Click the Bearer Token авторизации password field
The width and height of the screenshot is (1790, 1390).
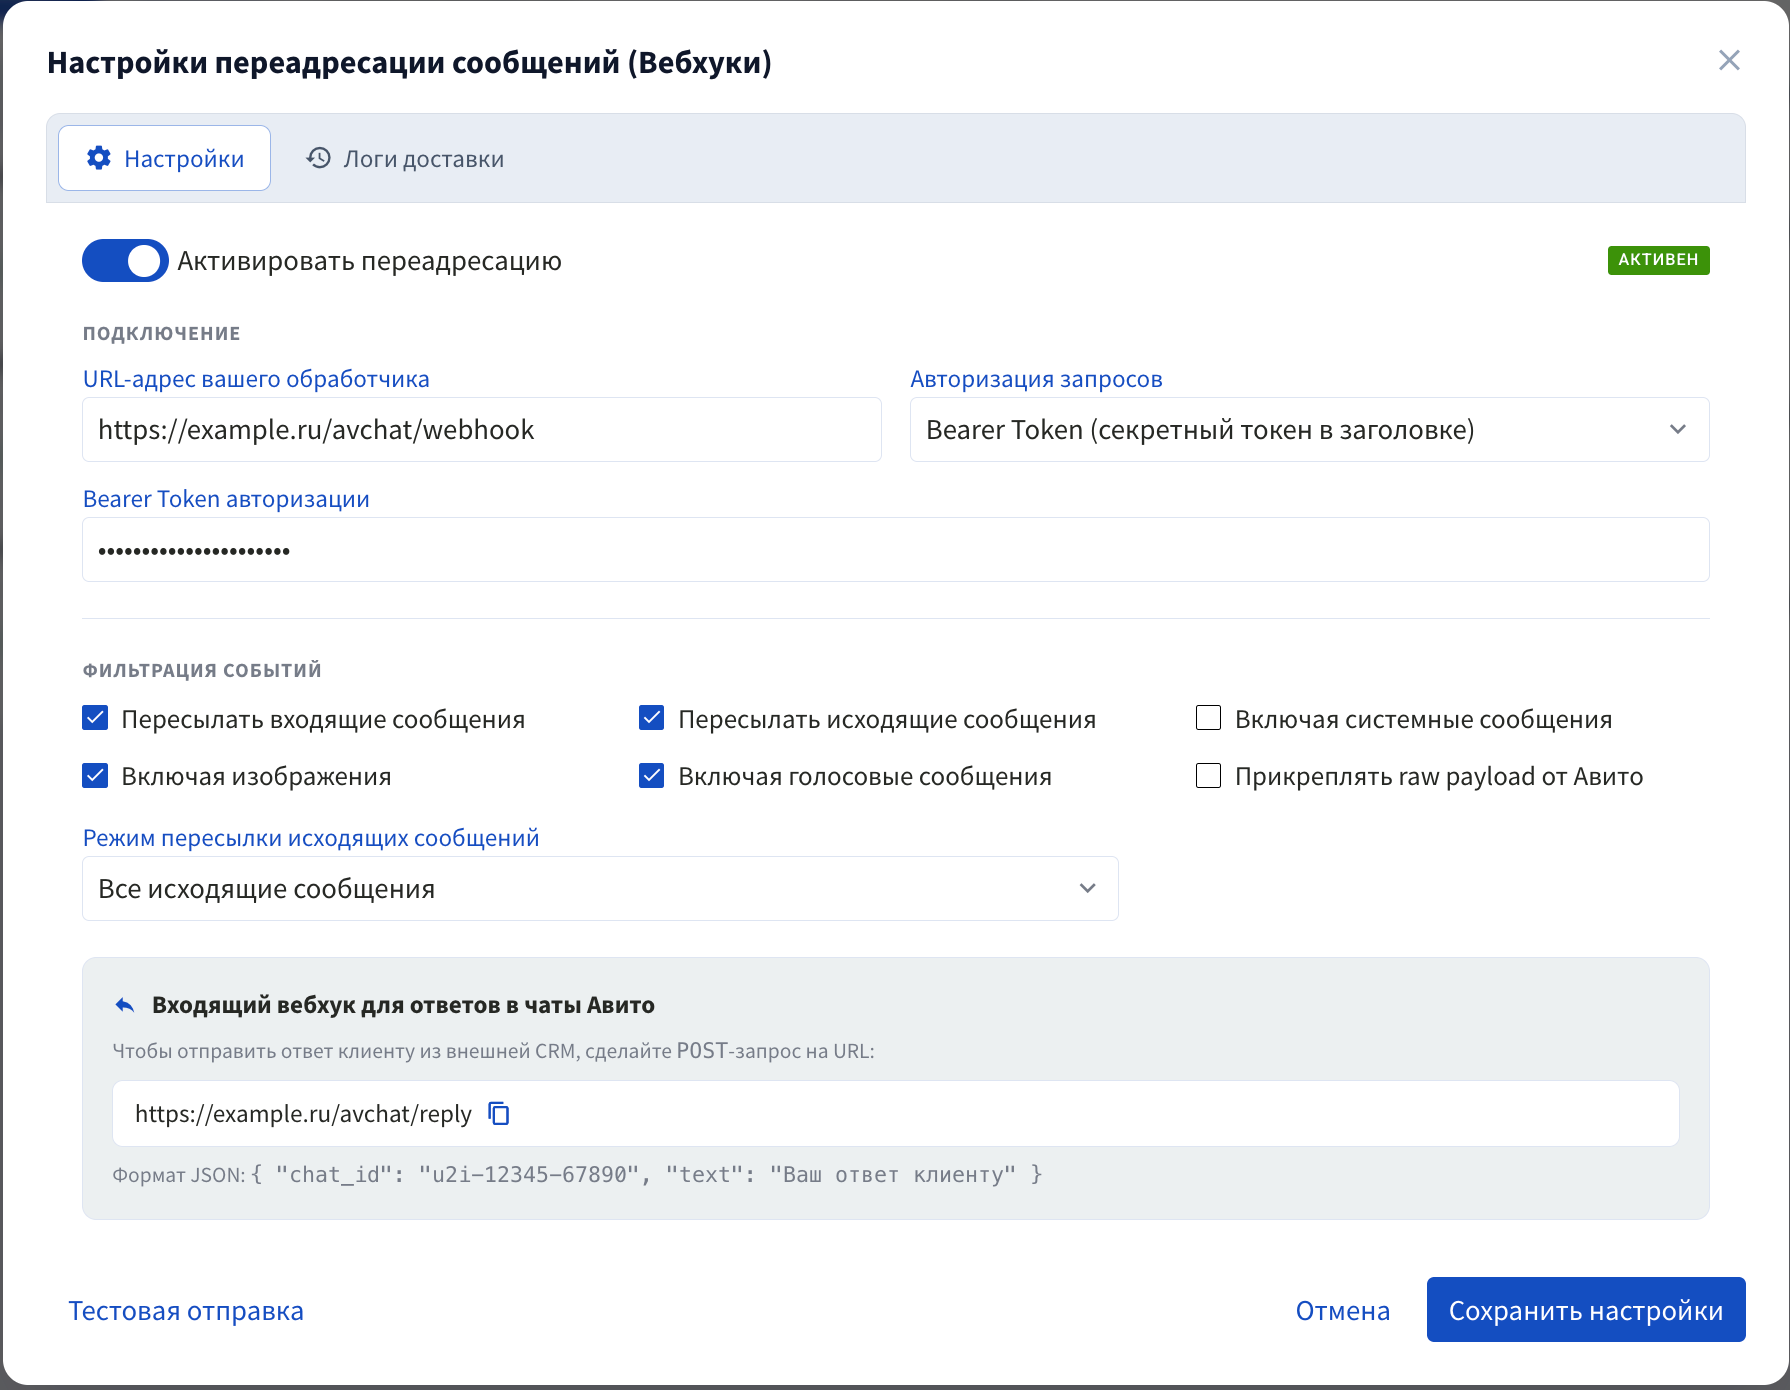[x=895, y=550]
